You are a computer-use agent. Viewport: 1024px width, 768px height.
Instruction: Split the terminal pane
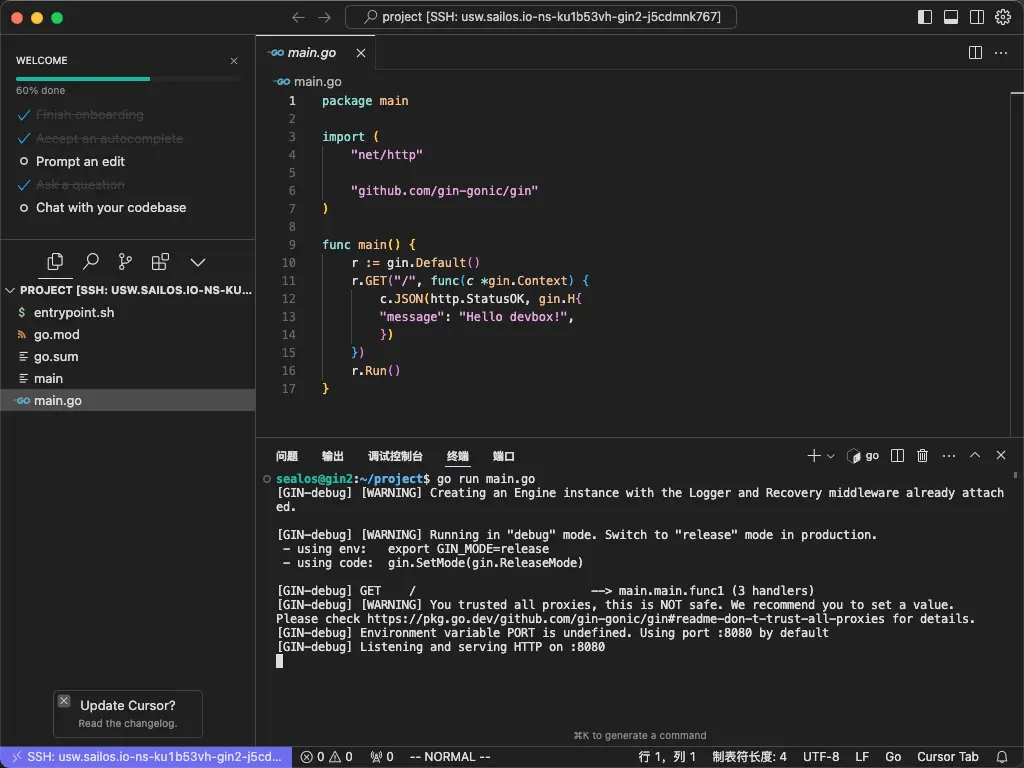tap(897, 455)
